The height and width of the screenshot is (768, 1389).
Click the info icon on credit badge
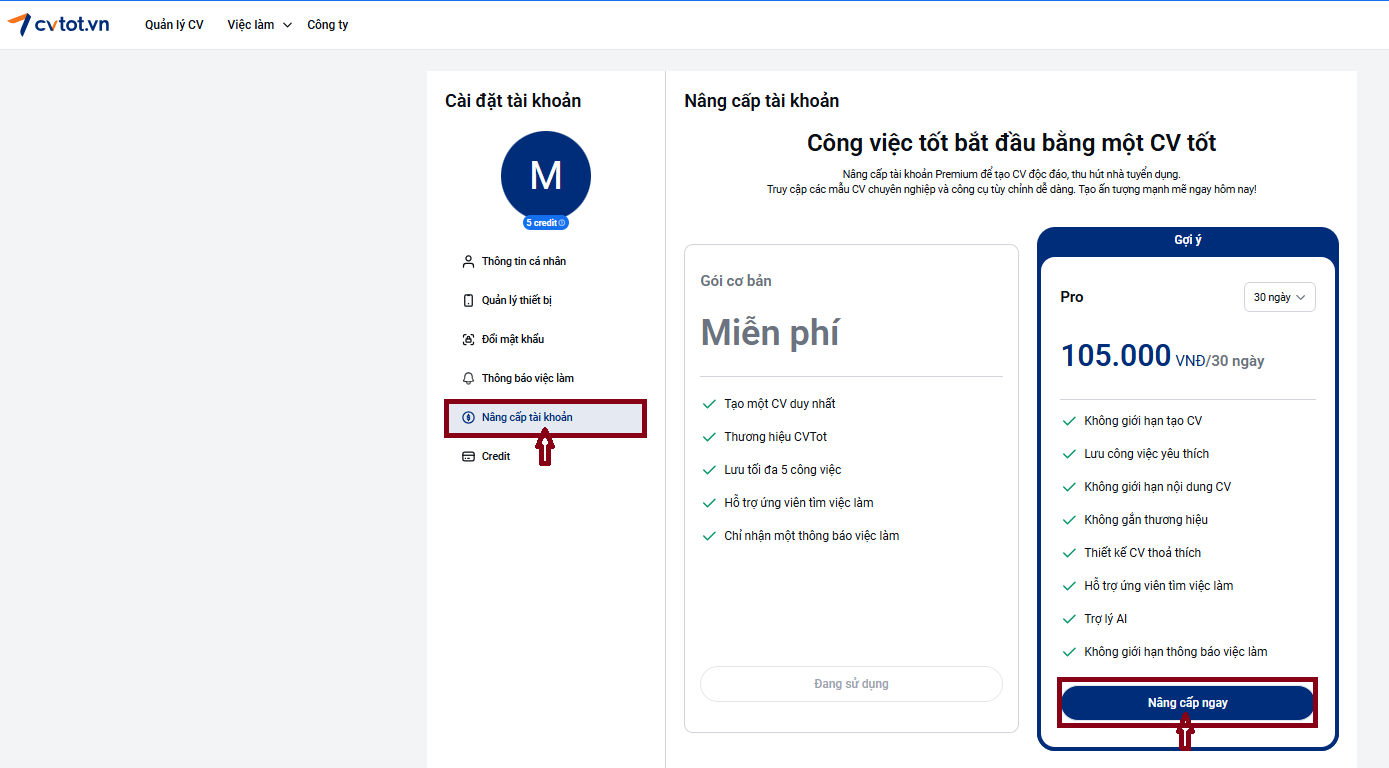point(562,223)
